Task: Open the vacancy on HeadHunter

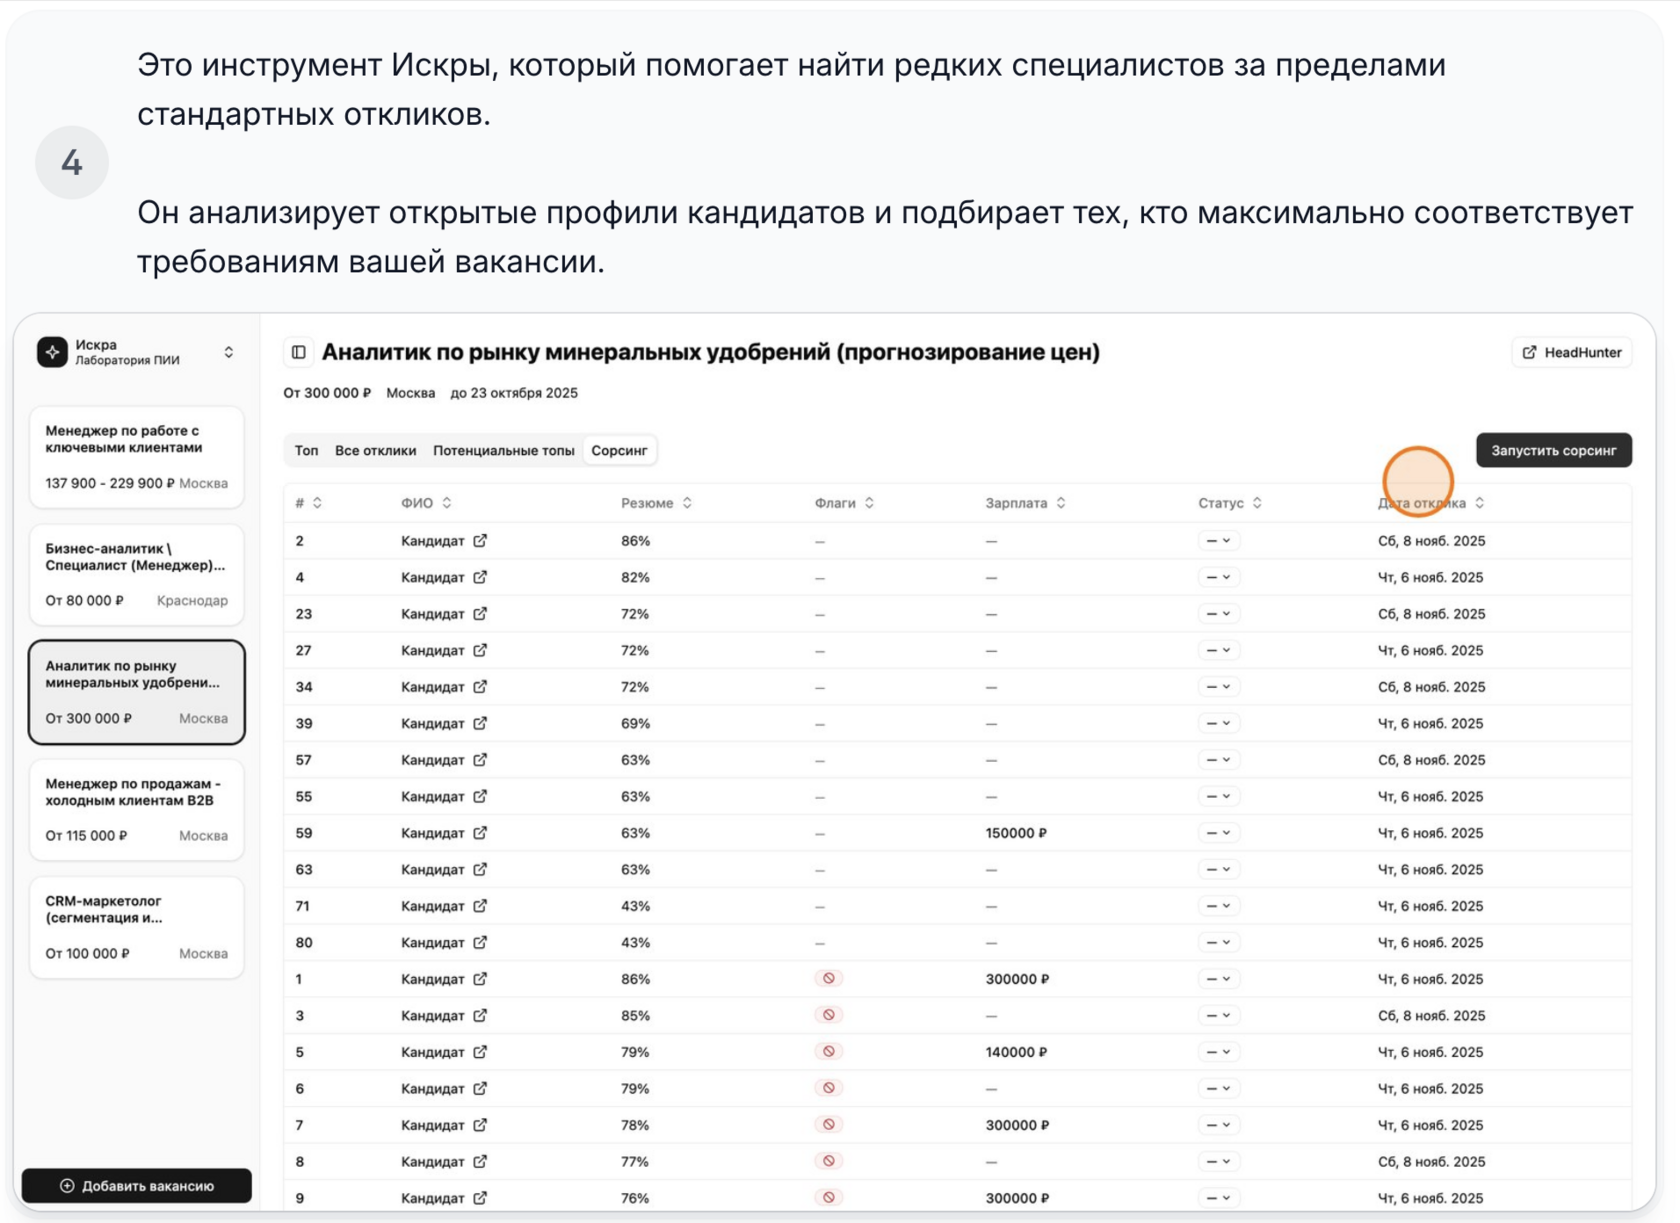Action: pyautogui.click(x=1572, y=352)
